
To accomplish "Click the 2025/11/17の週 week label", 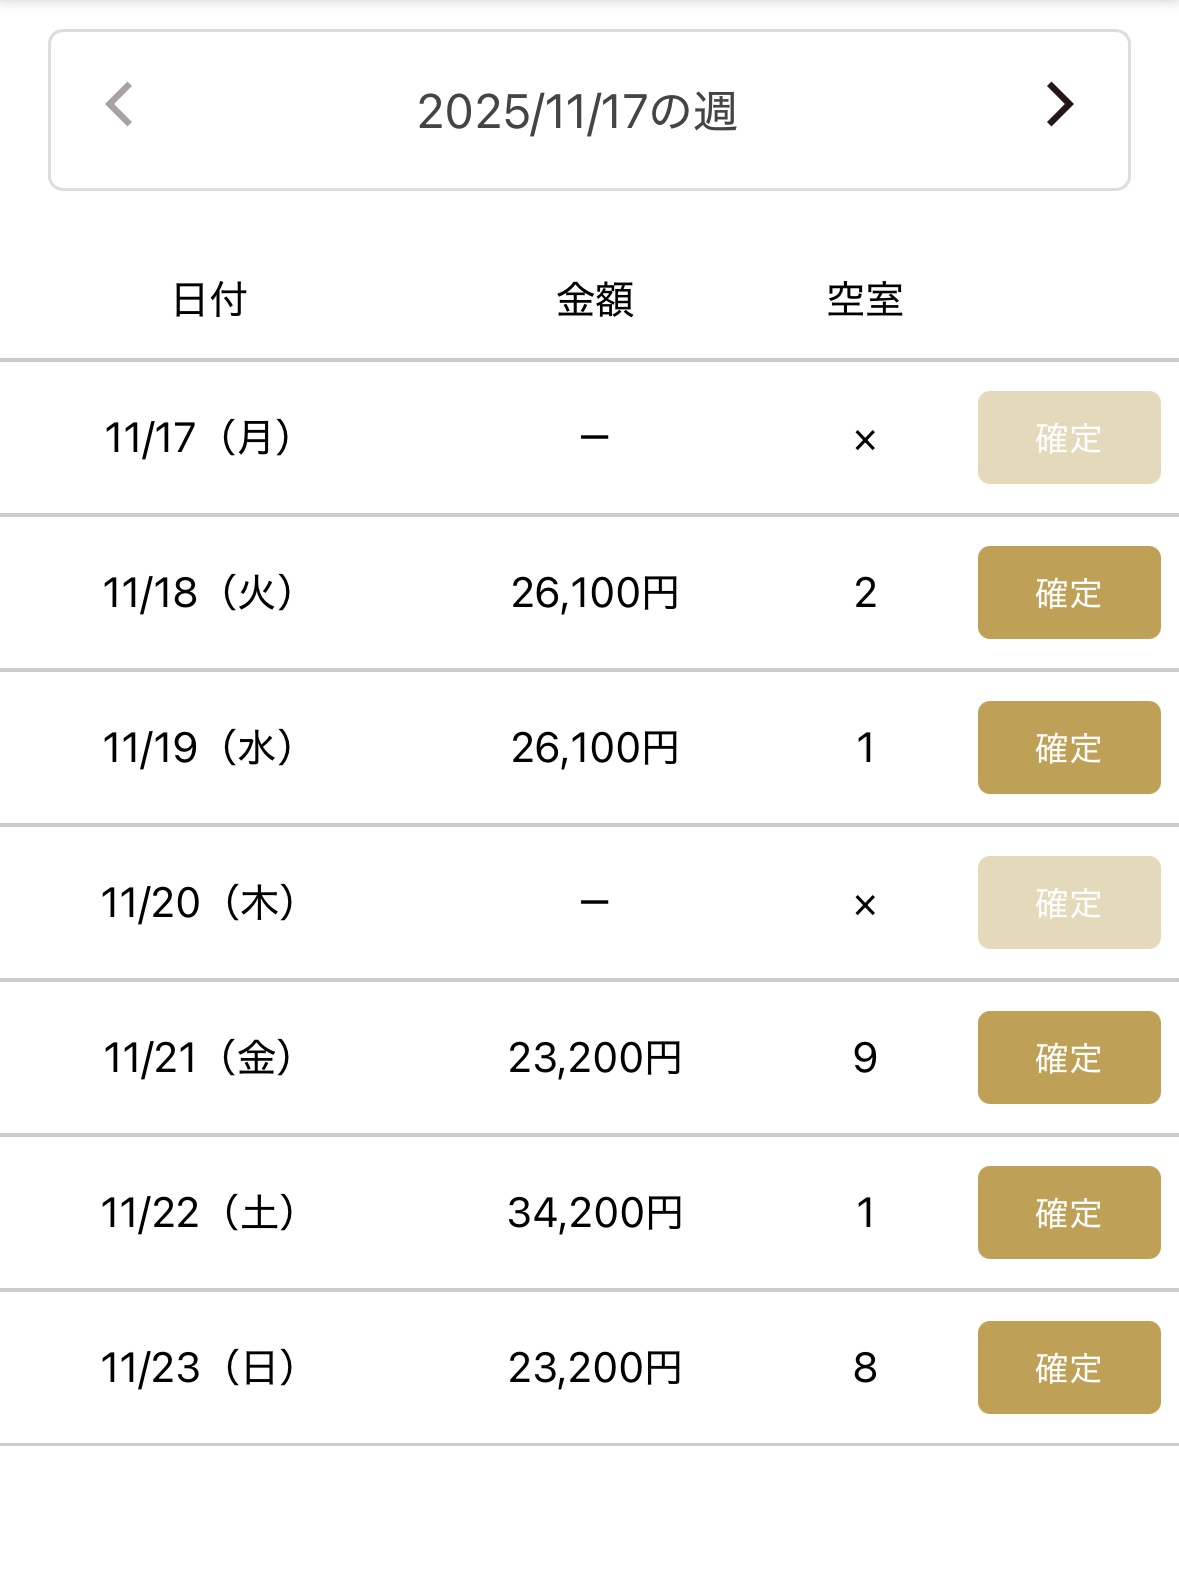I will [577, 111].
